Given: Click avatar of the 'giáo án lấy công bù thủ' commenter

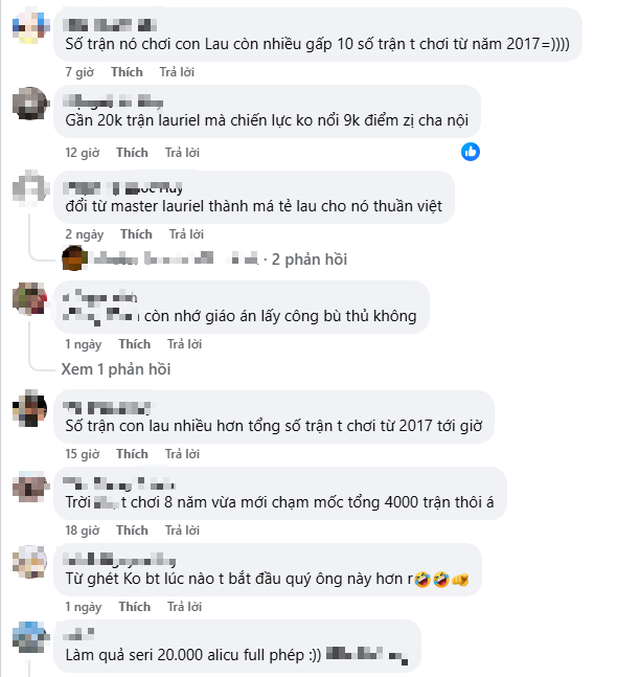Looking at the screenshot, I should coord(29,298).
